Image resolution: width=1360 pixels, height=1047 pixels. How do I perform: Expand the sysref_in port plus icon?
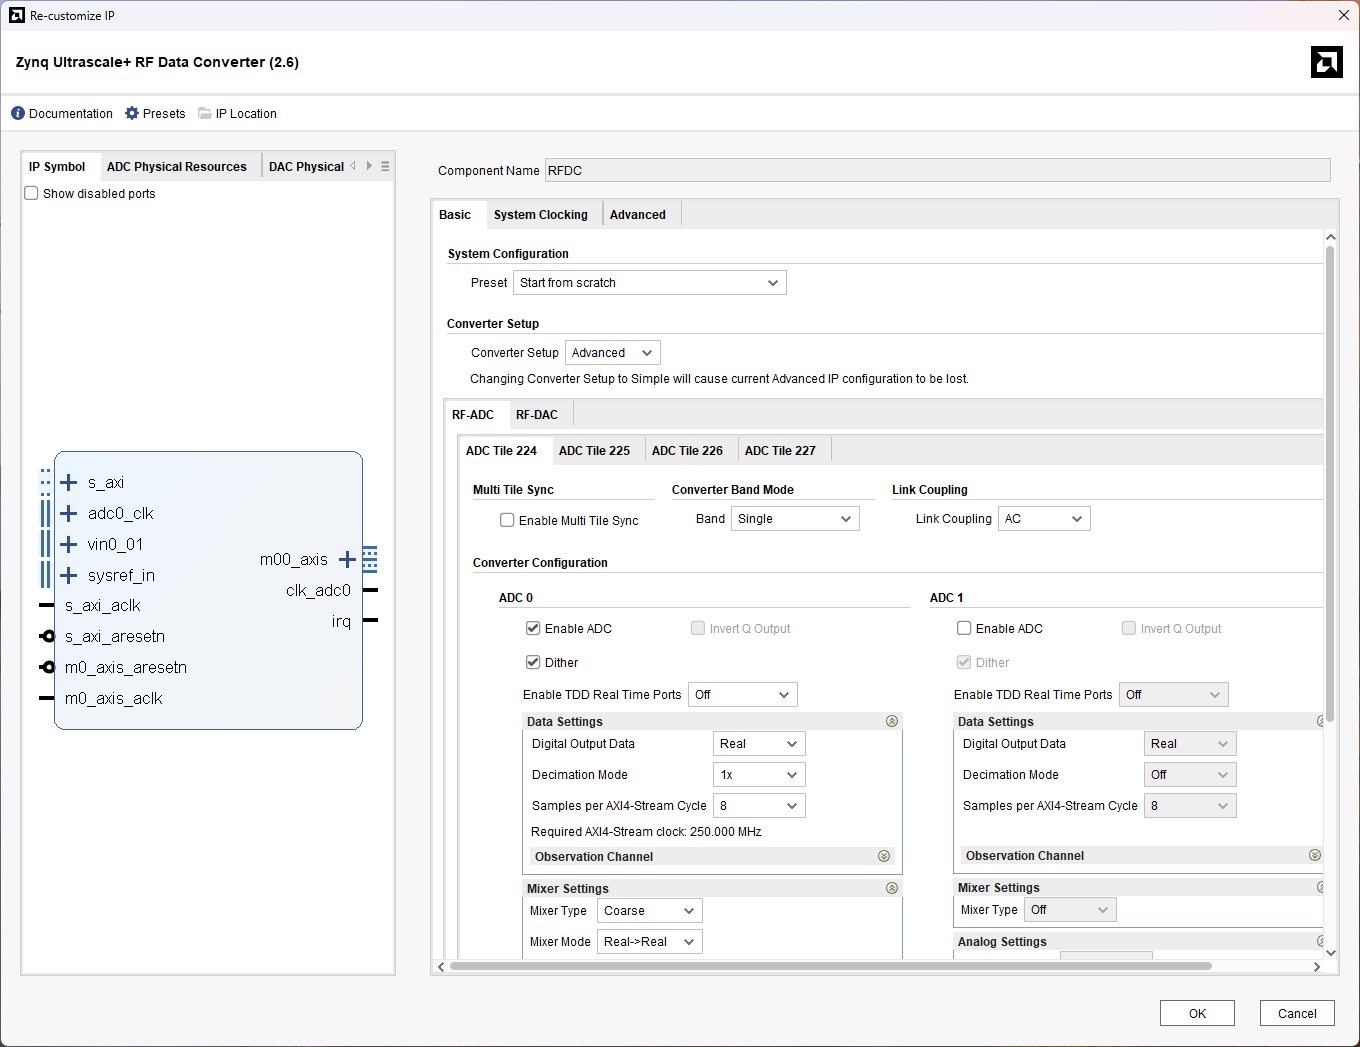pos(69,576)
